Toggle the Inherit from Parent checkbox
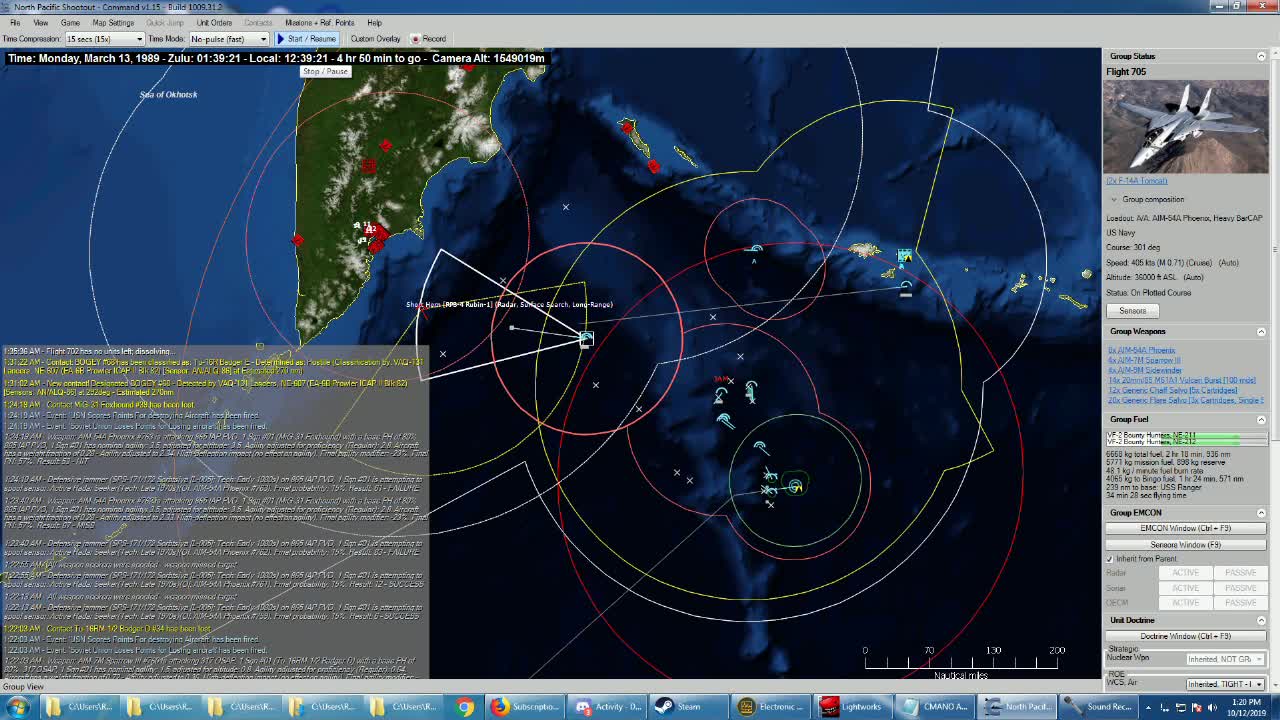The width and height of the screenshot is (1280, 720). point(1110,559)
